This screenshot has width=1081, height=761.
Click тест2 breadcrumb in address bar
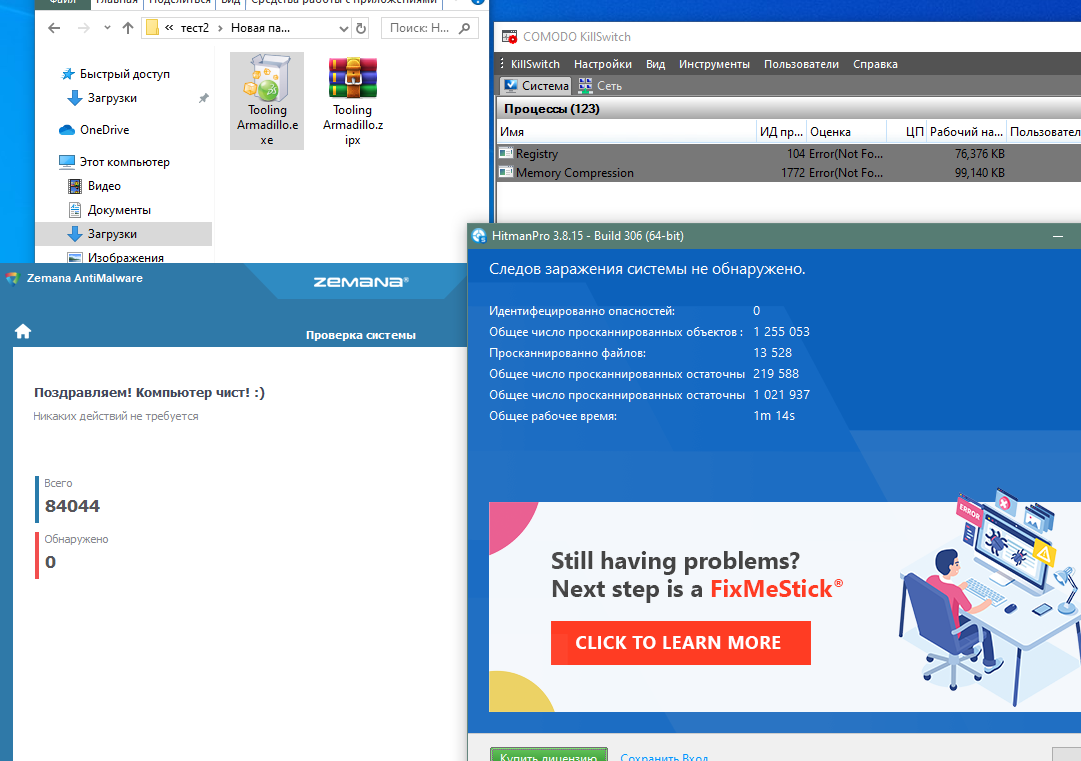coord(194,28)
